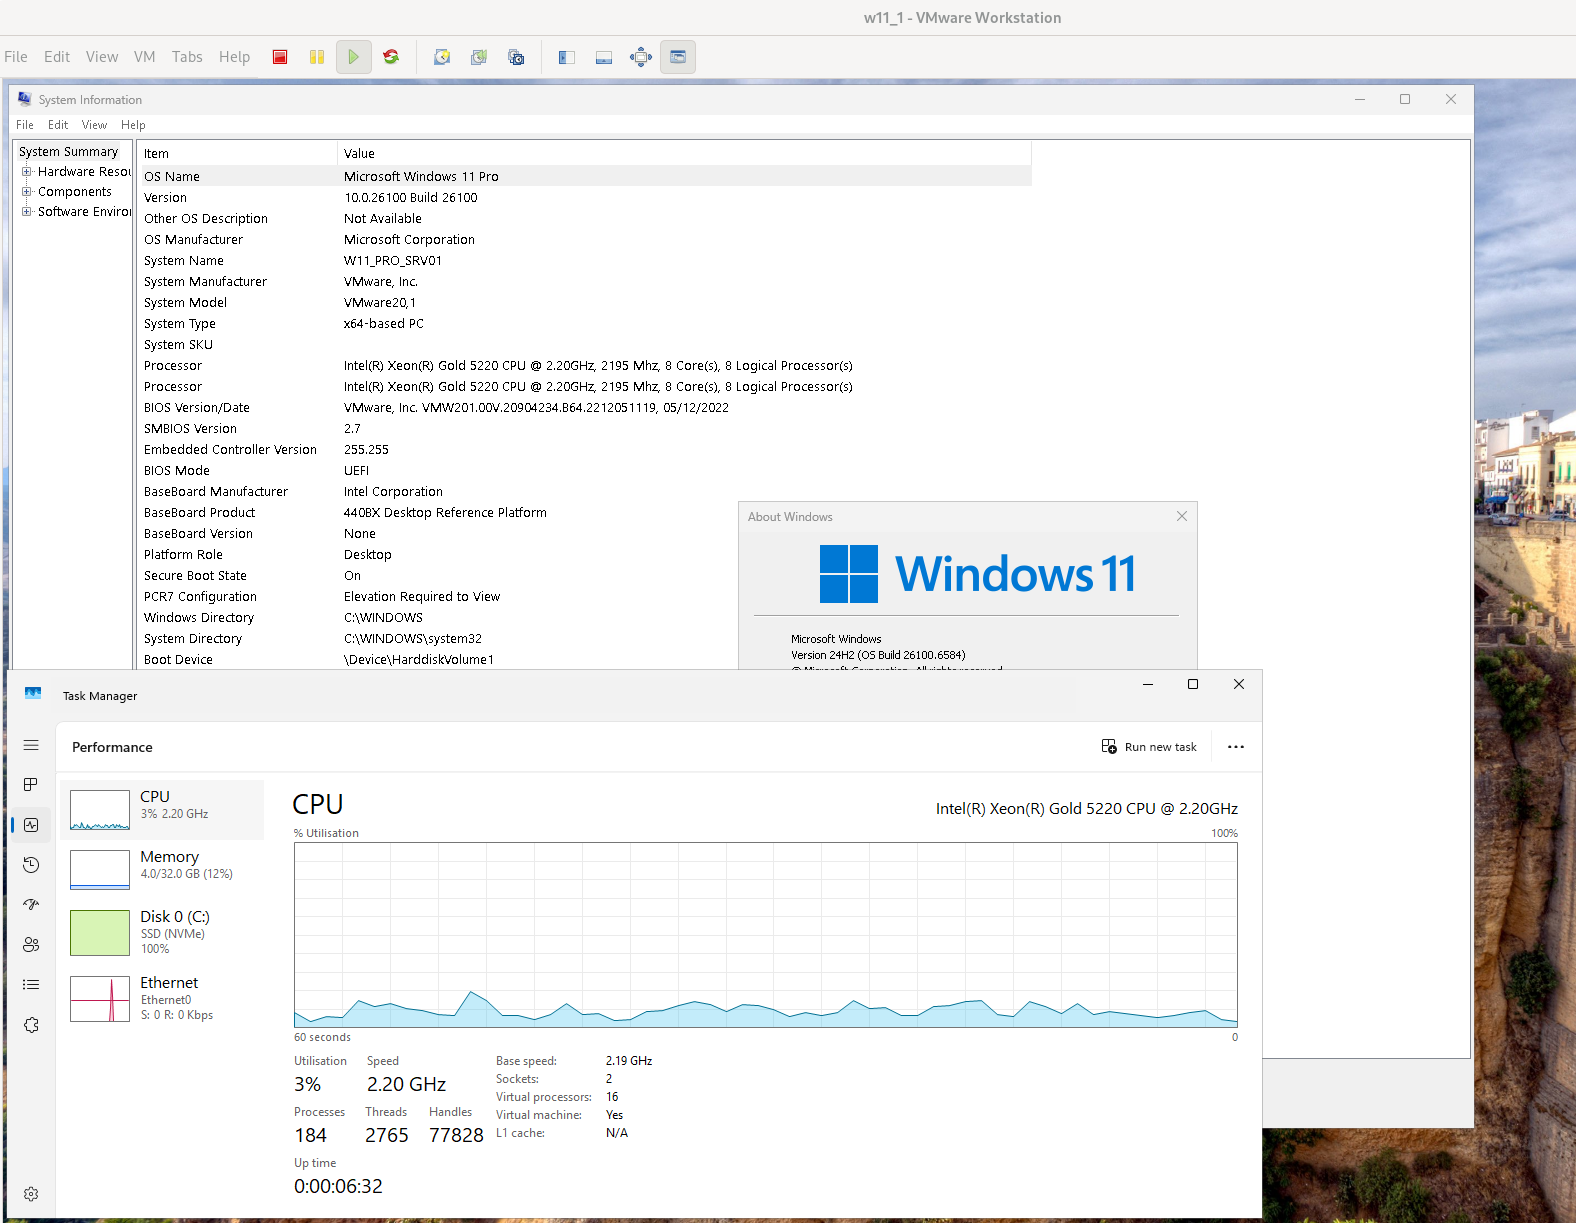Take a VM snapshot from the toolbar
The width and height of the screenshot is (1576, 1223).
[442, 57]
